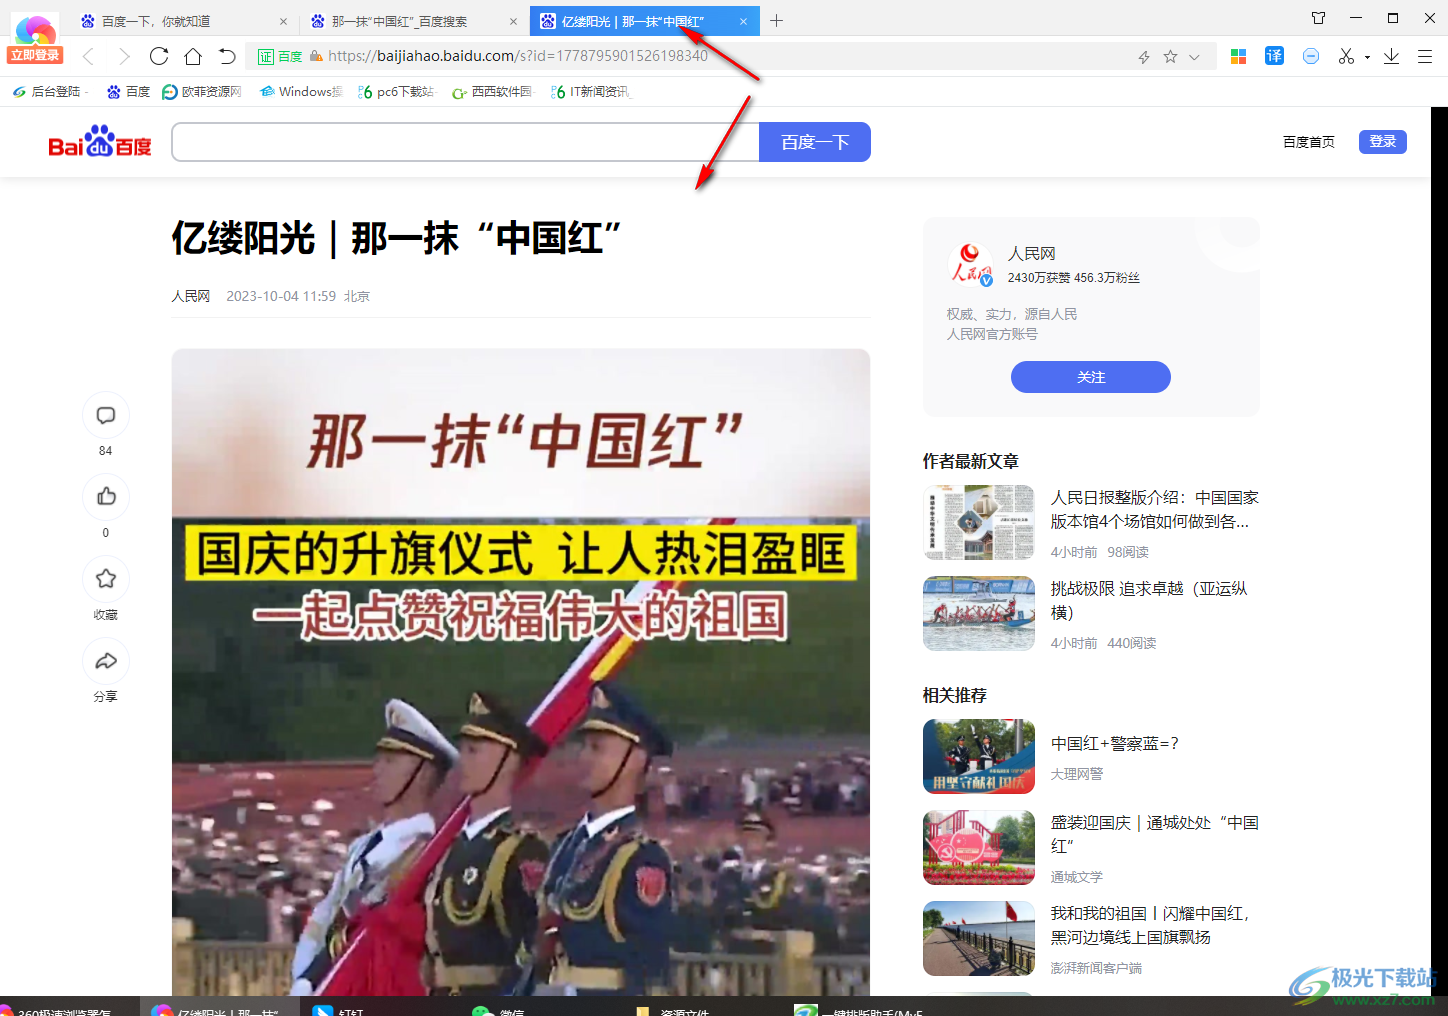Screen dimensions: 1448x1016
Task: Click the browser forward arrow
Action: tap(124, 56)
